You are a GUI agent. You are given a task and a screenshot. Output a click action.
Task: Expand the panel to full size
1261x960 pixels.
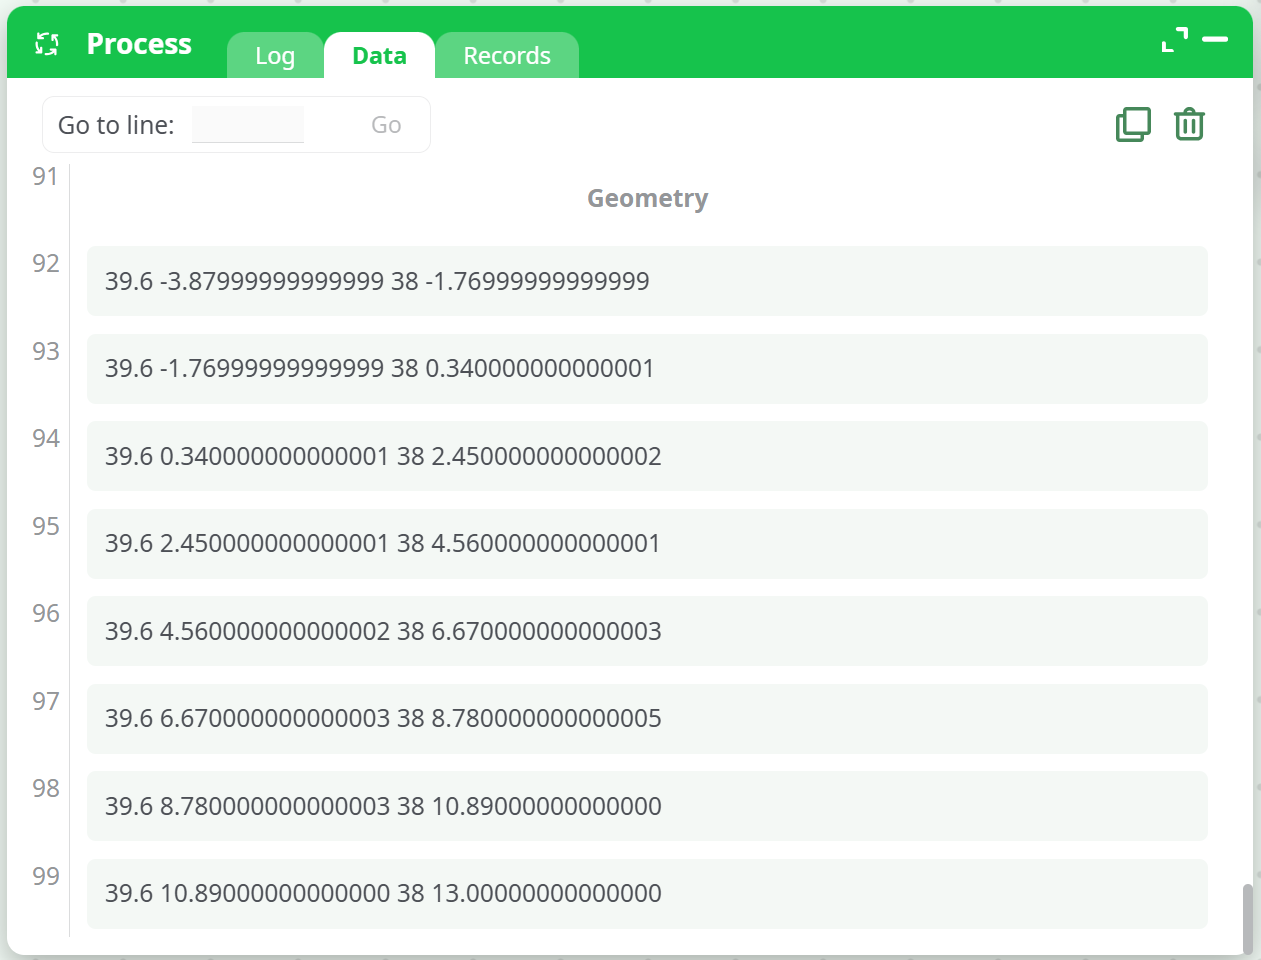click(x=1175, y=40)
